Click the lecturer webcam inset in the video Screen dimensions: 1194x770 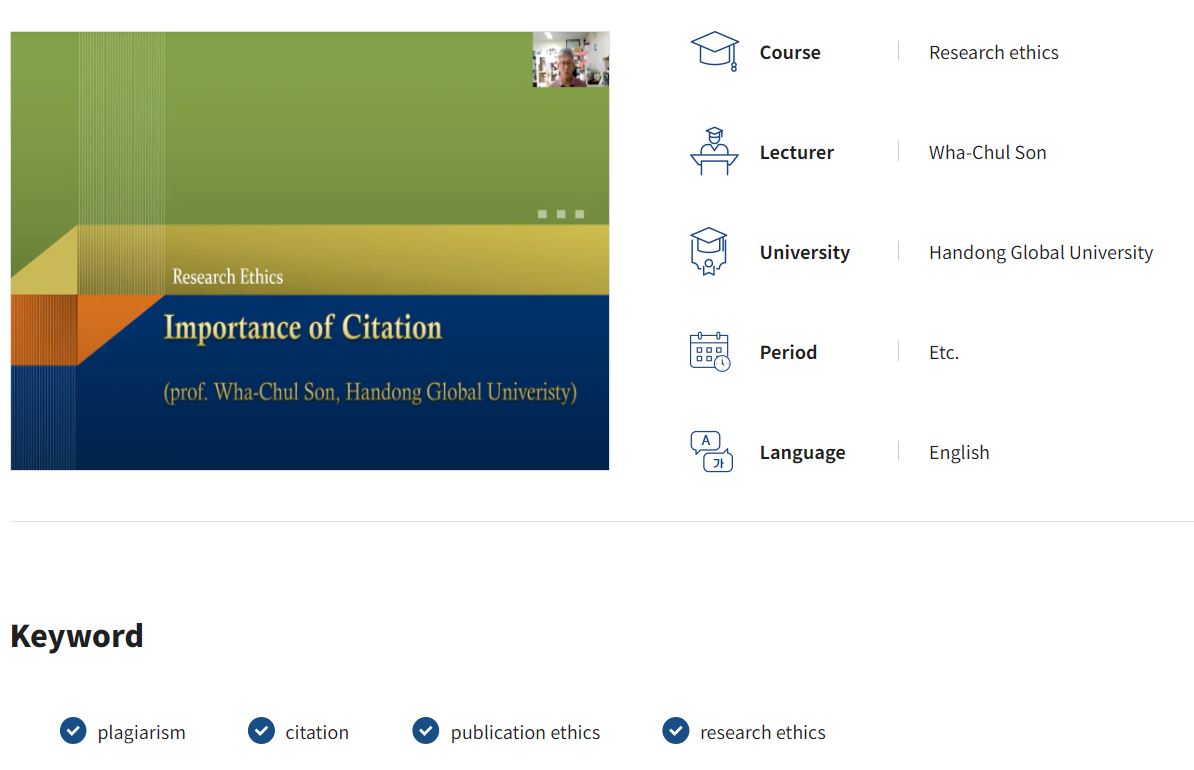click(570, 59)
